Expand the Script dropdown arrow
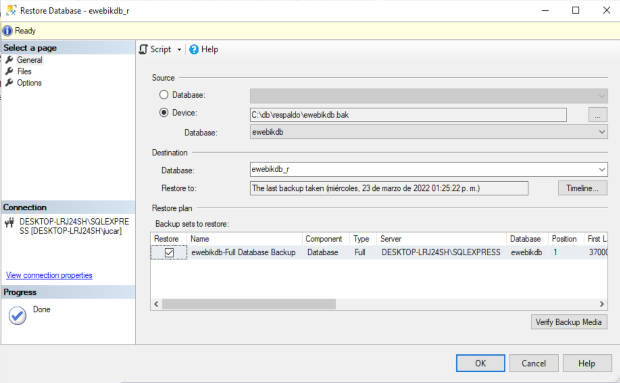The image size is (620, 383). coord(179,50)
